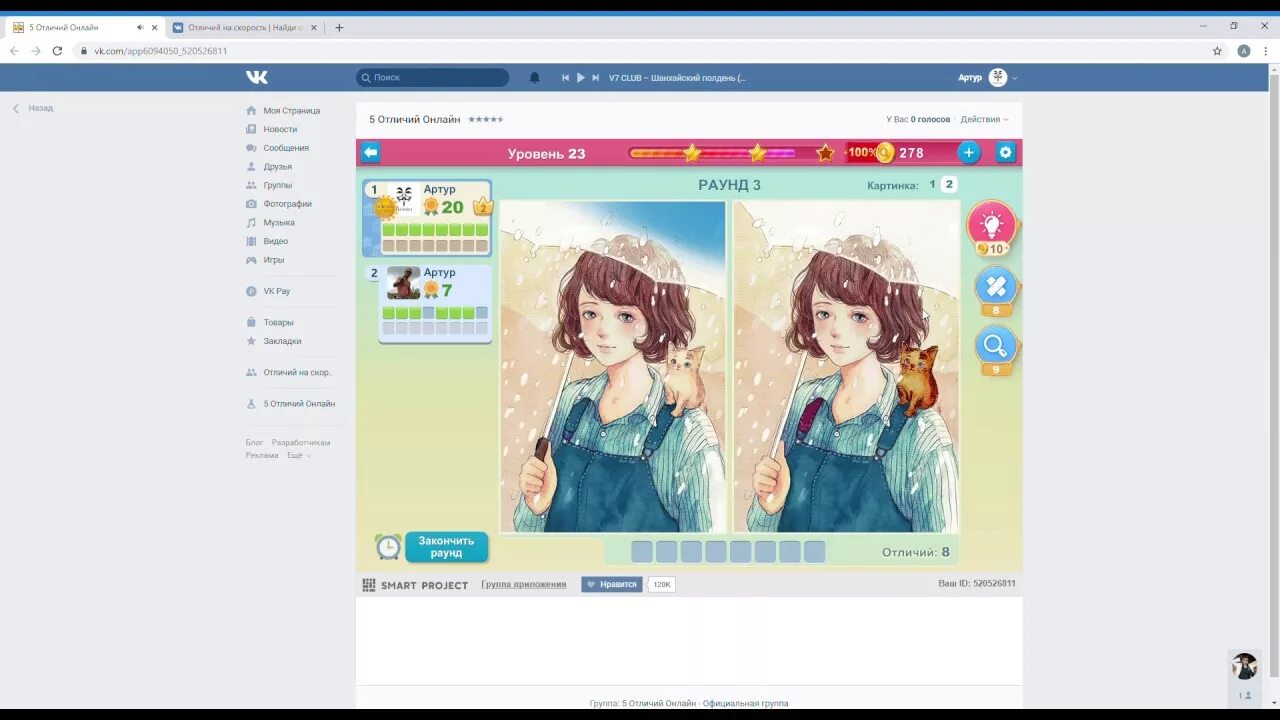Click SMART PROJECT logo
Viewport: 1280px width, 720px height.
[x=415, y=585]
